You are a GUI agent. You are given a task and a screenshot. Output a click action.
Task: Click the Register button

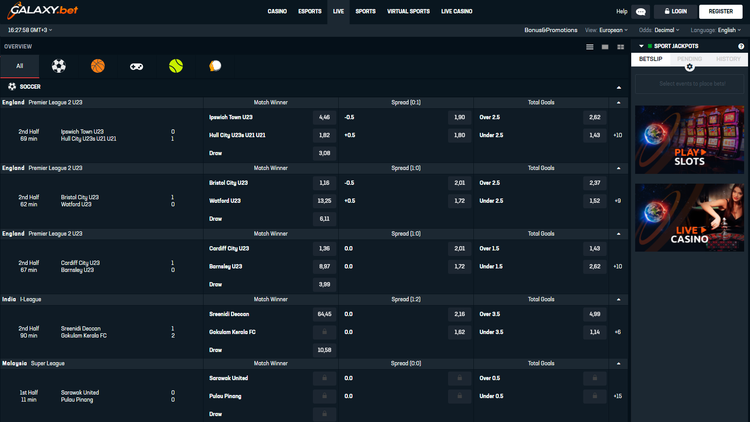coord(721,11)
